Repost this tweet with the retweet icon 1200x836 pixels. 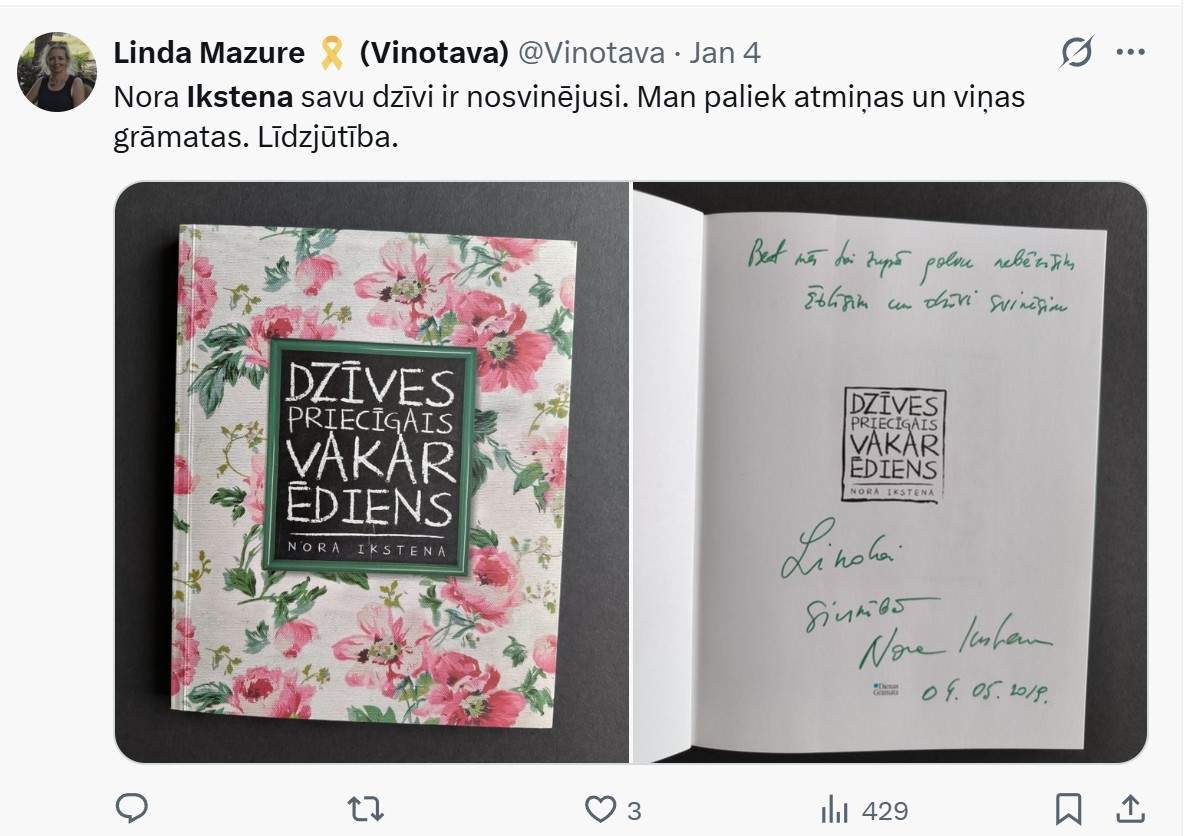coord(366,808)
